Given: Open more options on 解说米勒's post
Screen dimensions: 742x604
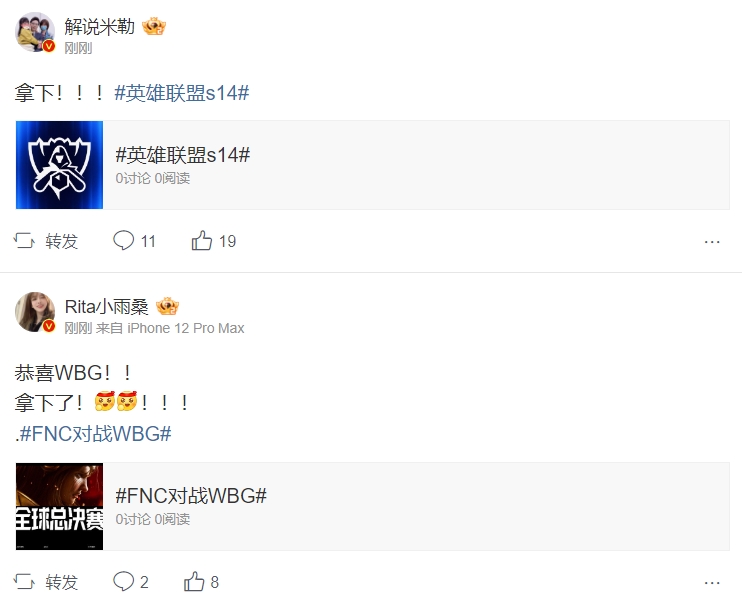Looking at the screenshot, I should coord(712,242).
